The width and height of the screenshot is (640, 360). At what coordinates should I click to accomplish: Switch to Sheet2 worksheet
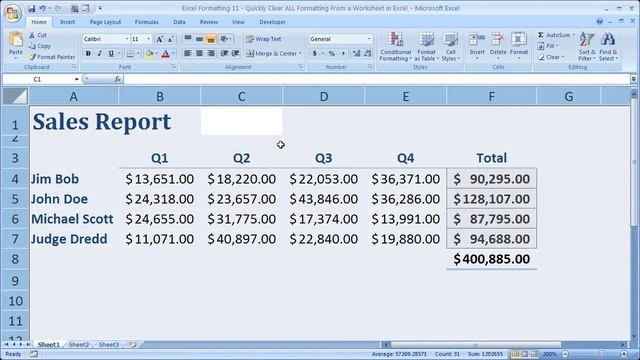[x=78, y=344]
